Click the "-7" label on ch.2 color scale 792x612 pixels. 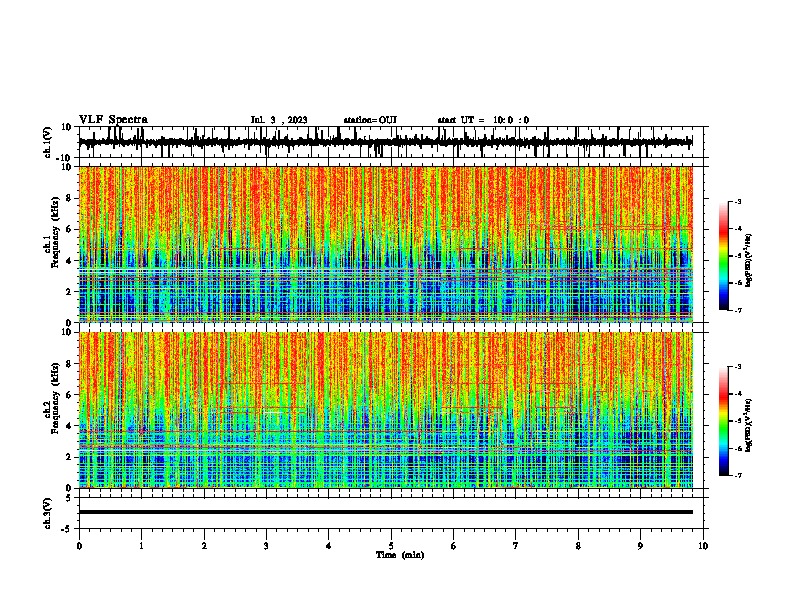point(737,476)
